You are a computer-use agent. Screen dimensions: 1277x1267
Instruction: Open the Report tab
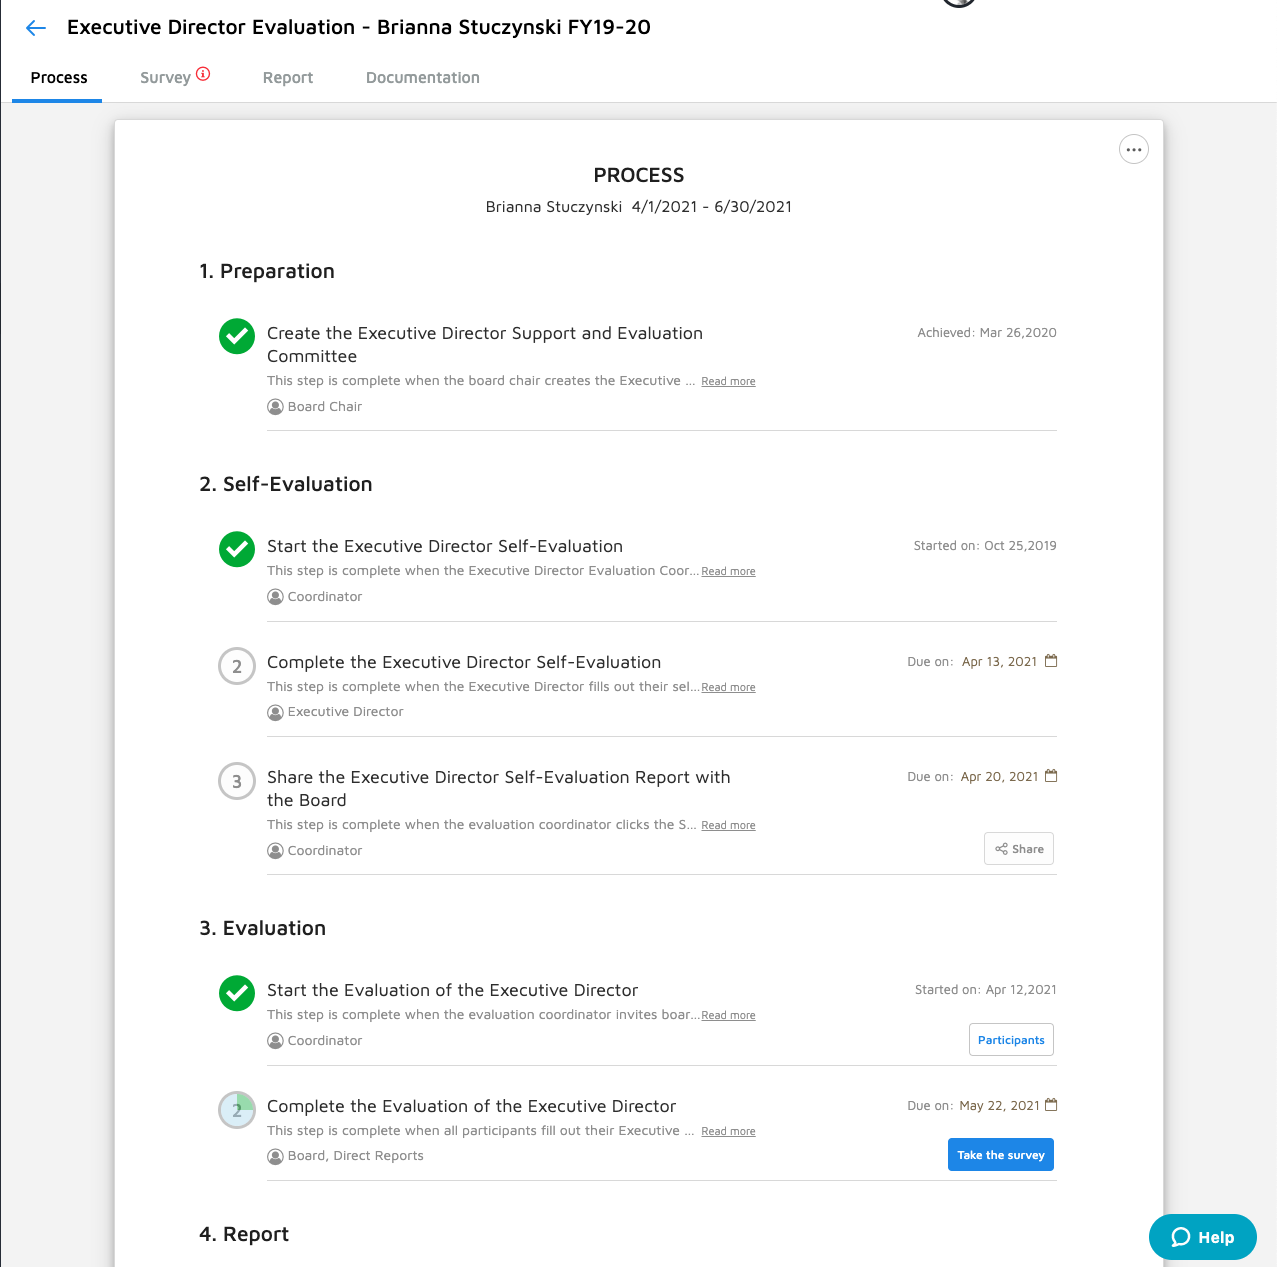pyautogui.click(x=288, y=78)
